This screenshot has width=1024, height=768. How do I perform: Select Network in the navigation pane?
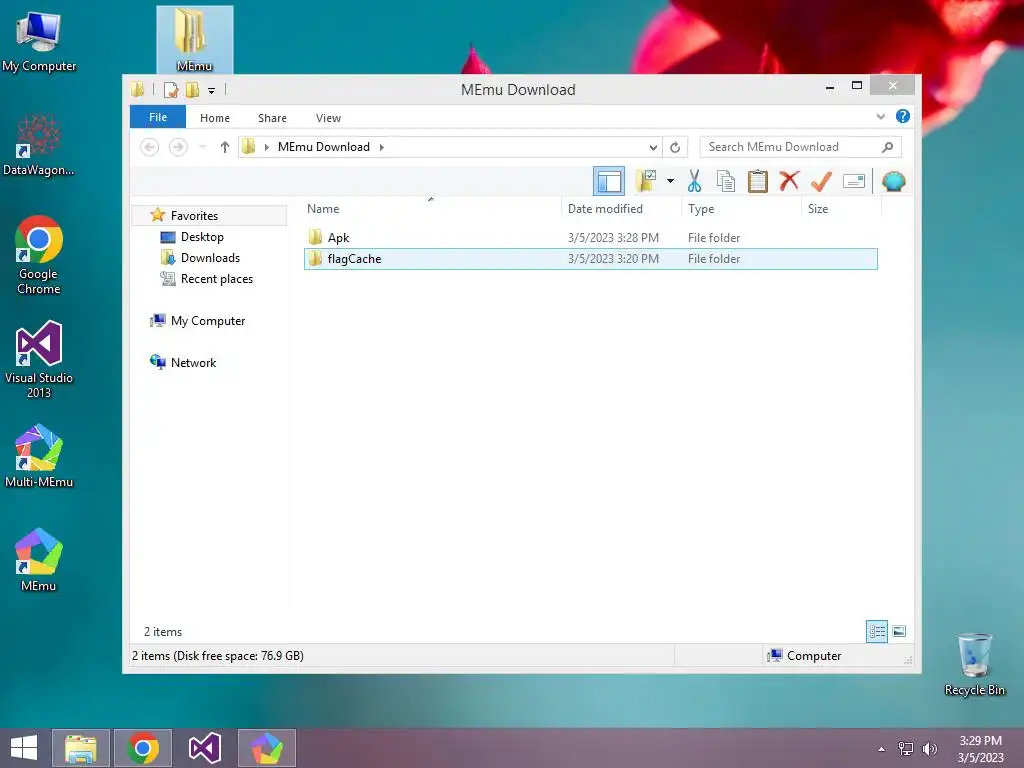(193, 362)
